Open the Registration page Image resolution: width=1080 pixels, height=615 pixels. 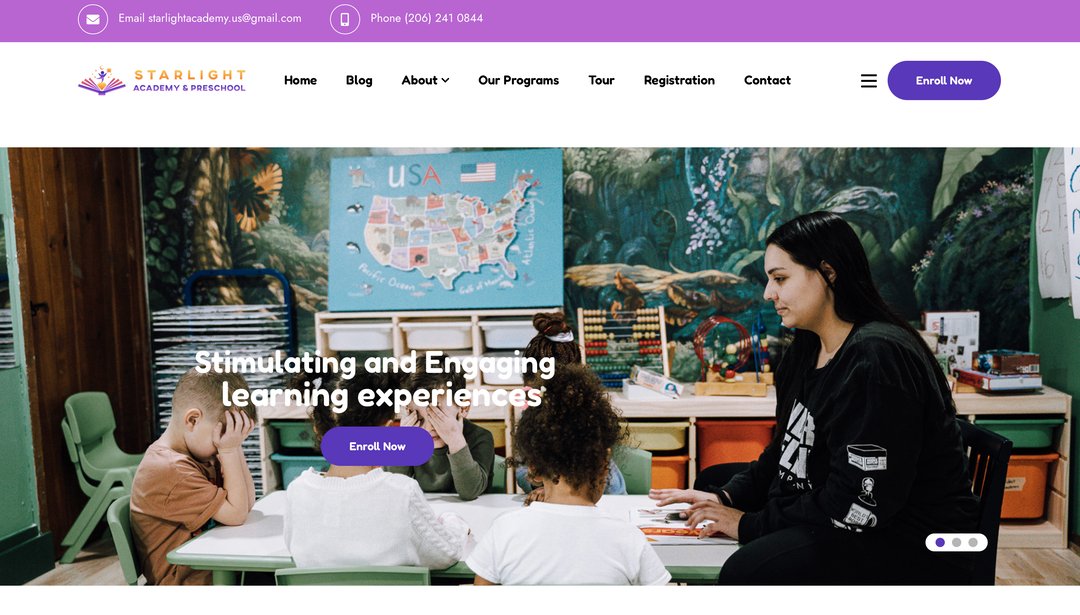coord(679,81)
